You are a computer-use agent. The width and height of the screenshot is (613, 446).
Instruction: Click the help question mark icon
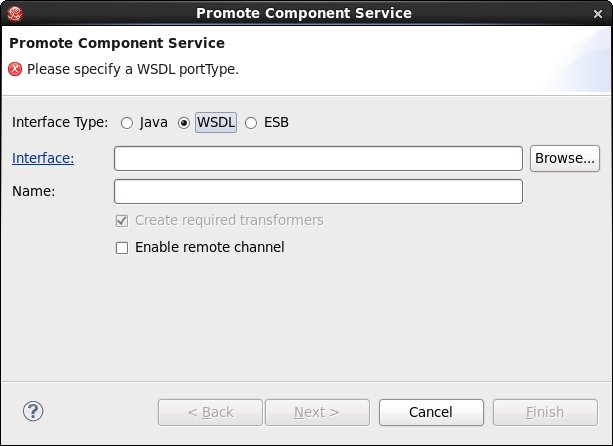click(x=33, y=411)
